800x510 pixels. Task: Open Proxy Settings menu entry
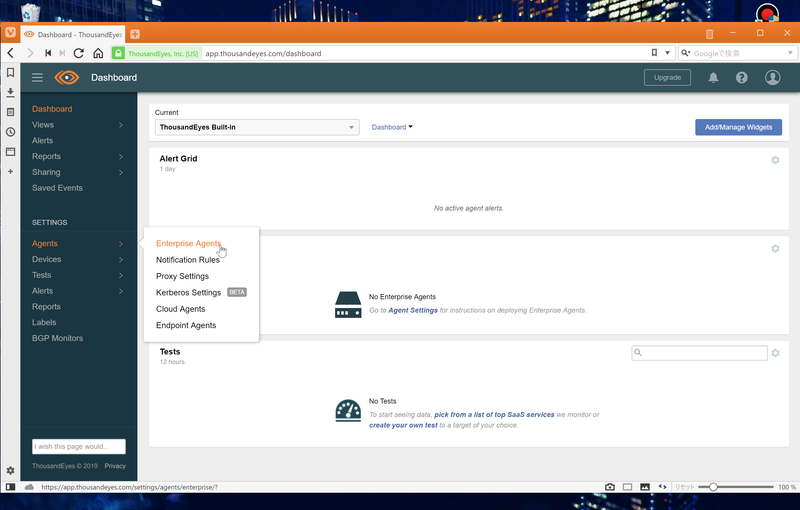click(182, 276)
